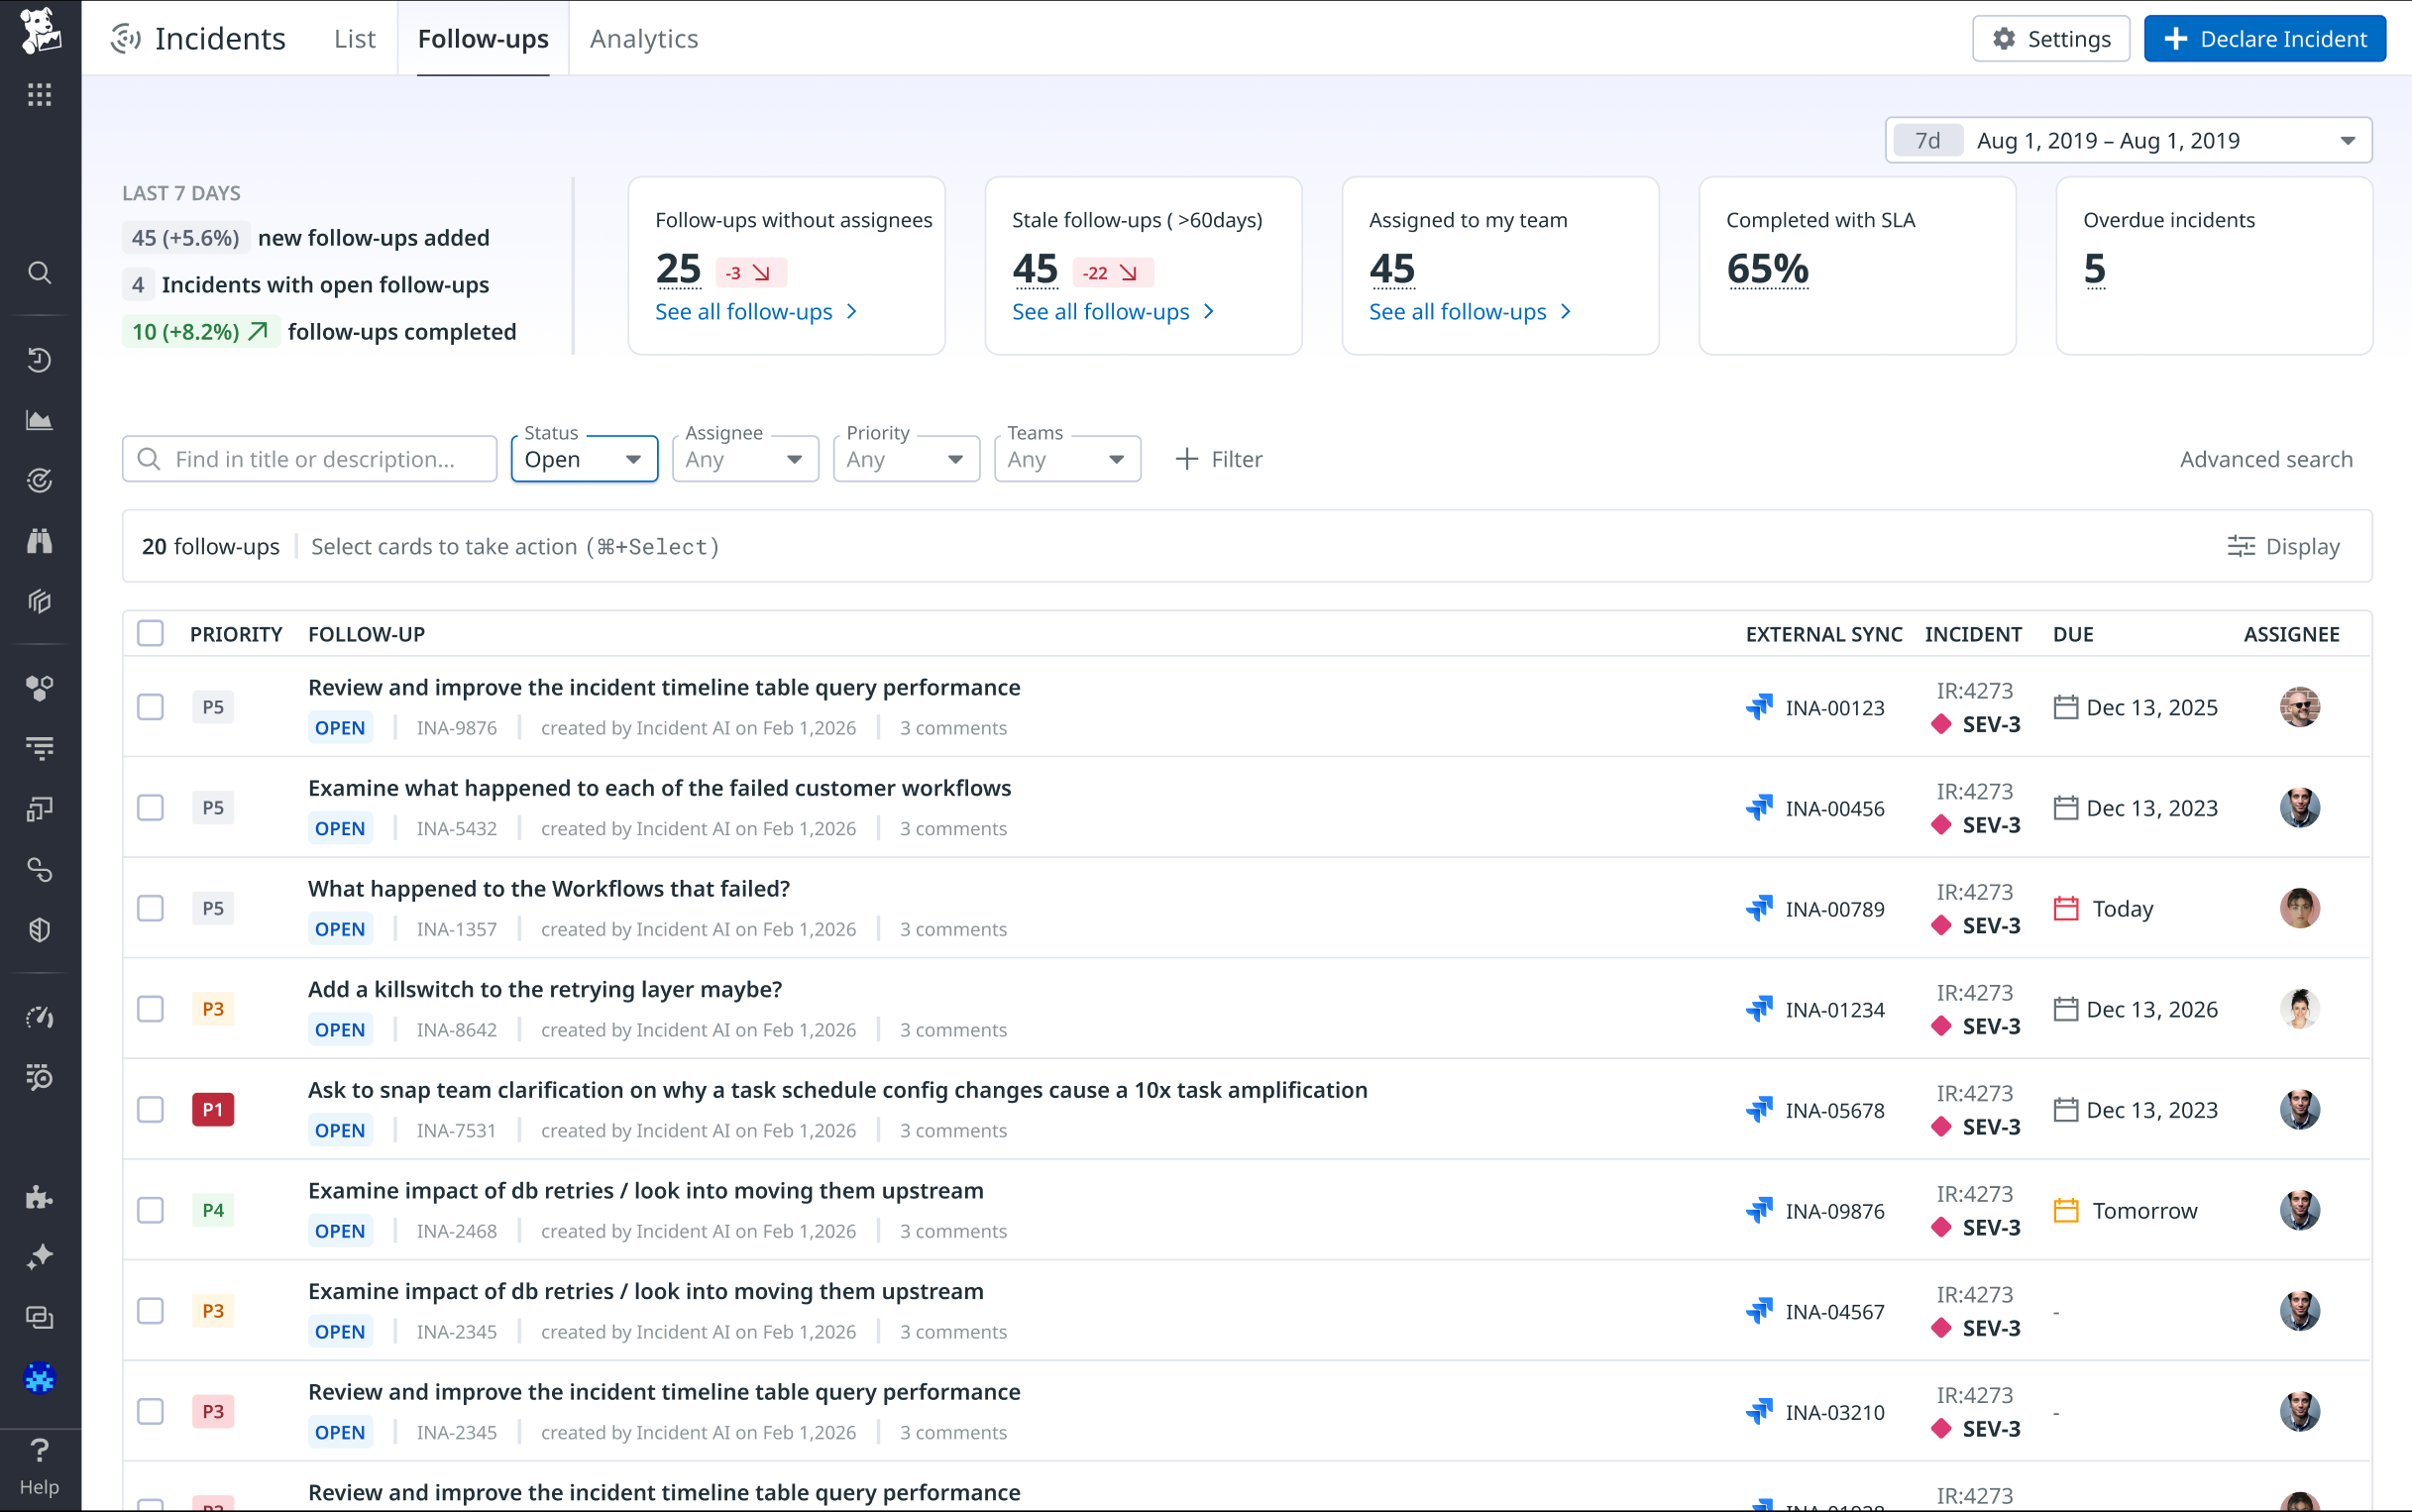
Task: Click the gear icon in Settings button
Action: [x=2004, y=38]
